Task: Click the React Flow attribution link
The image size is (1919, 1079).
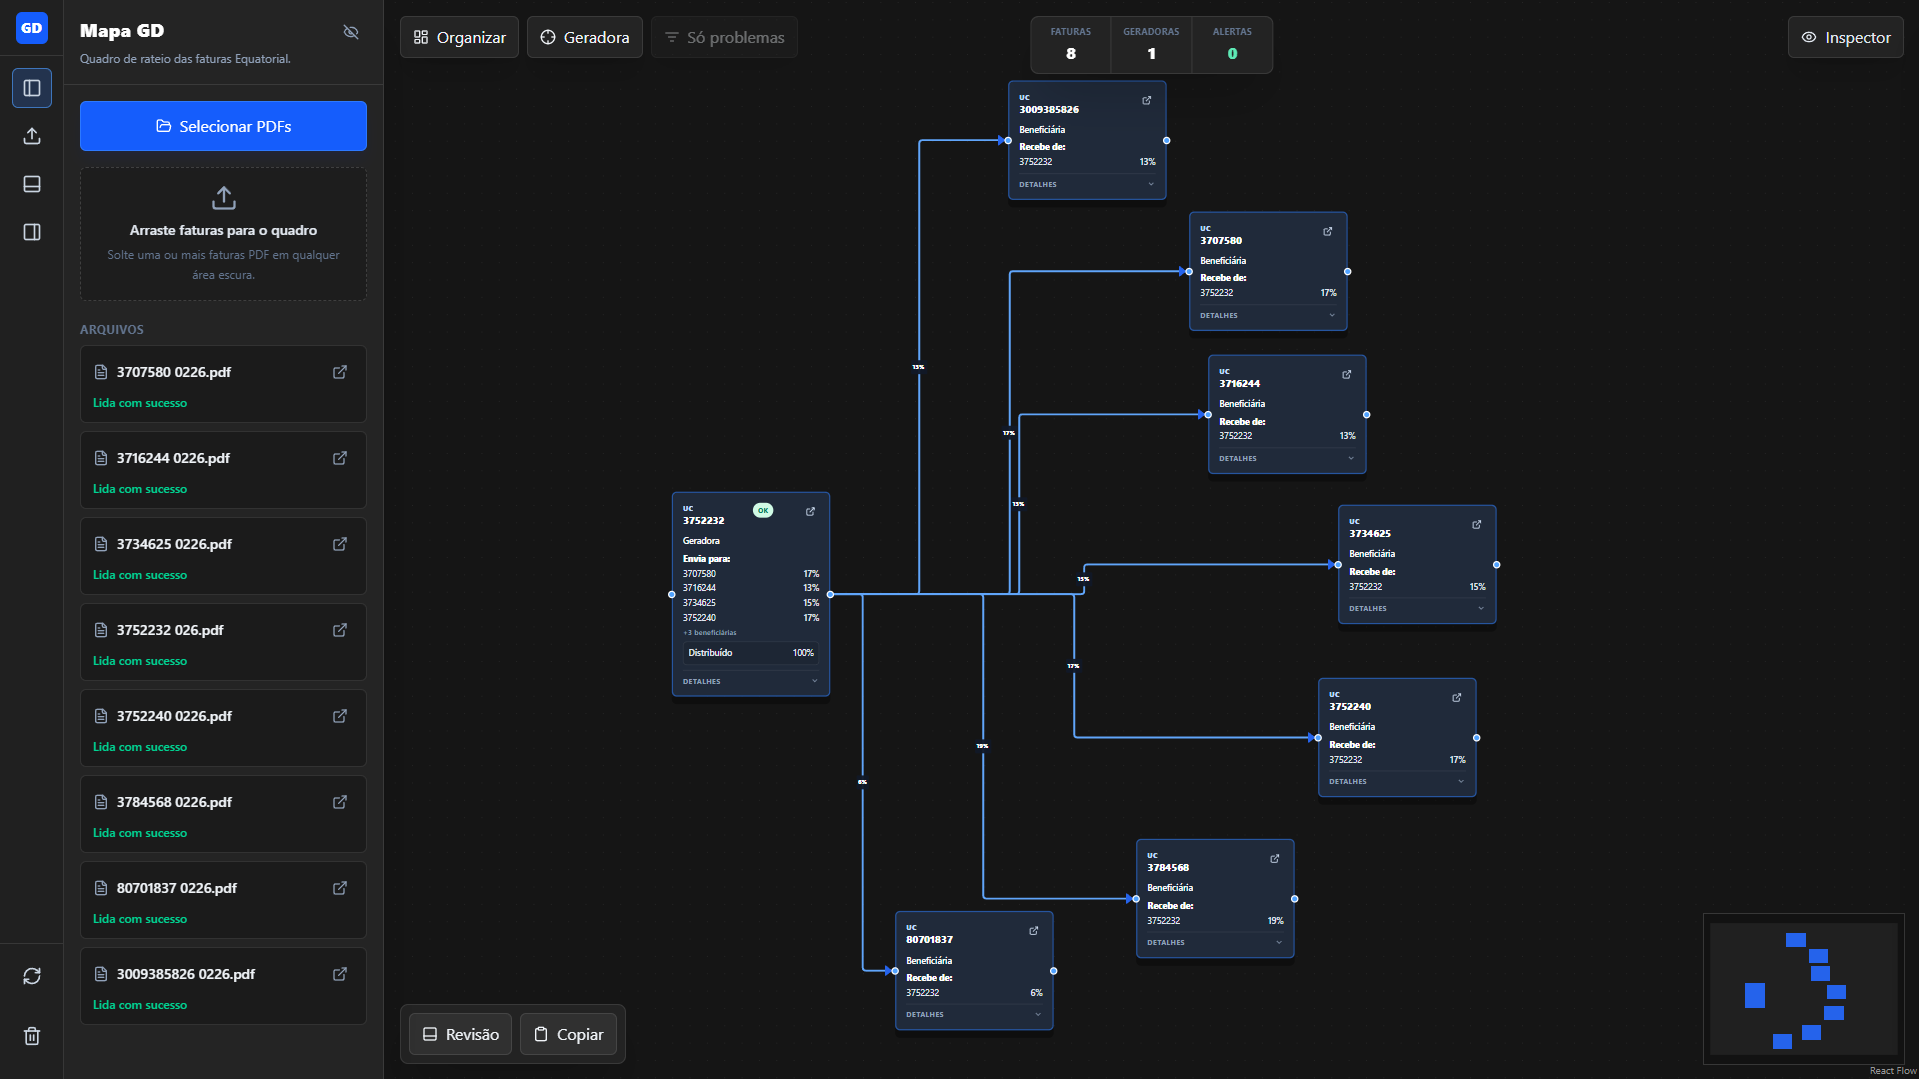Action: coord(1893,1071)
